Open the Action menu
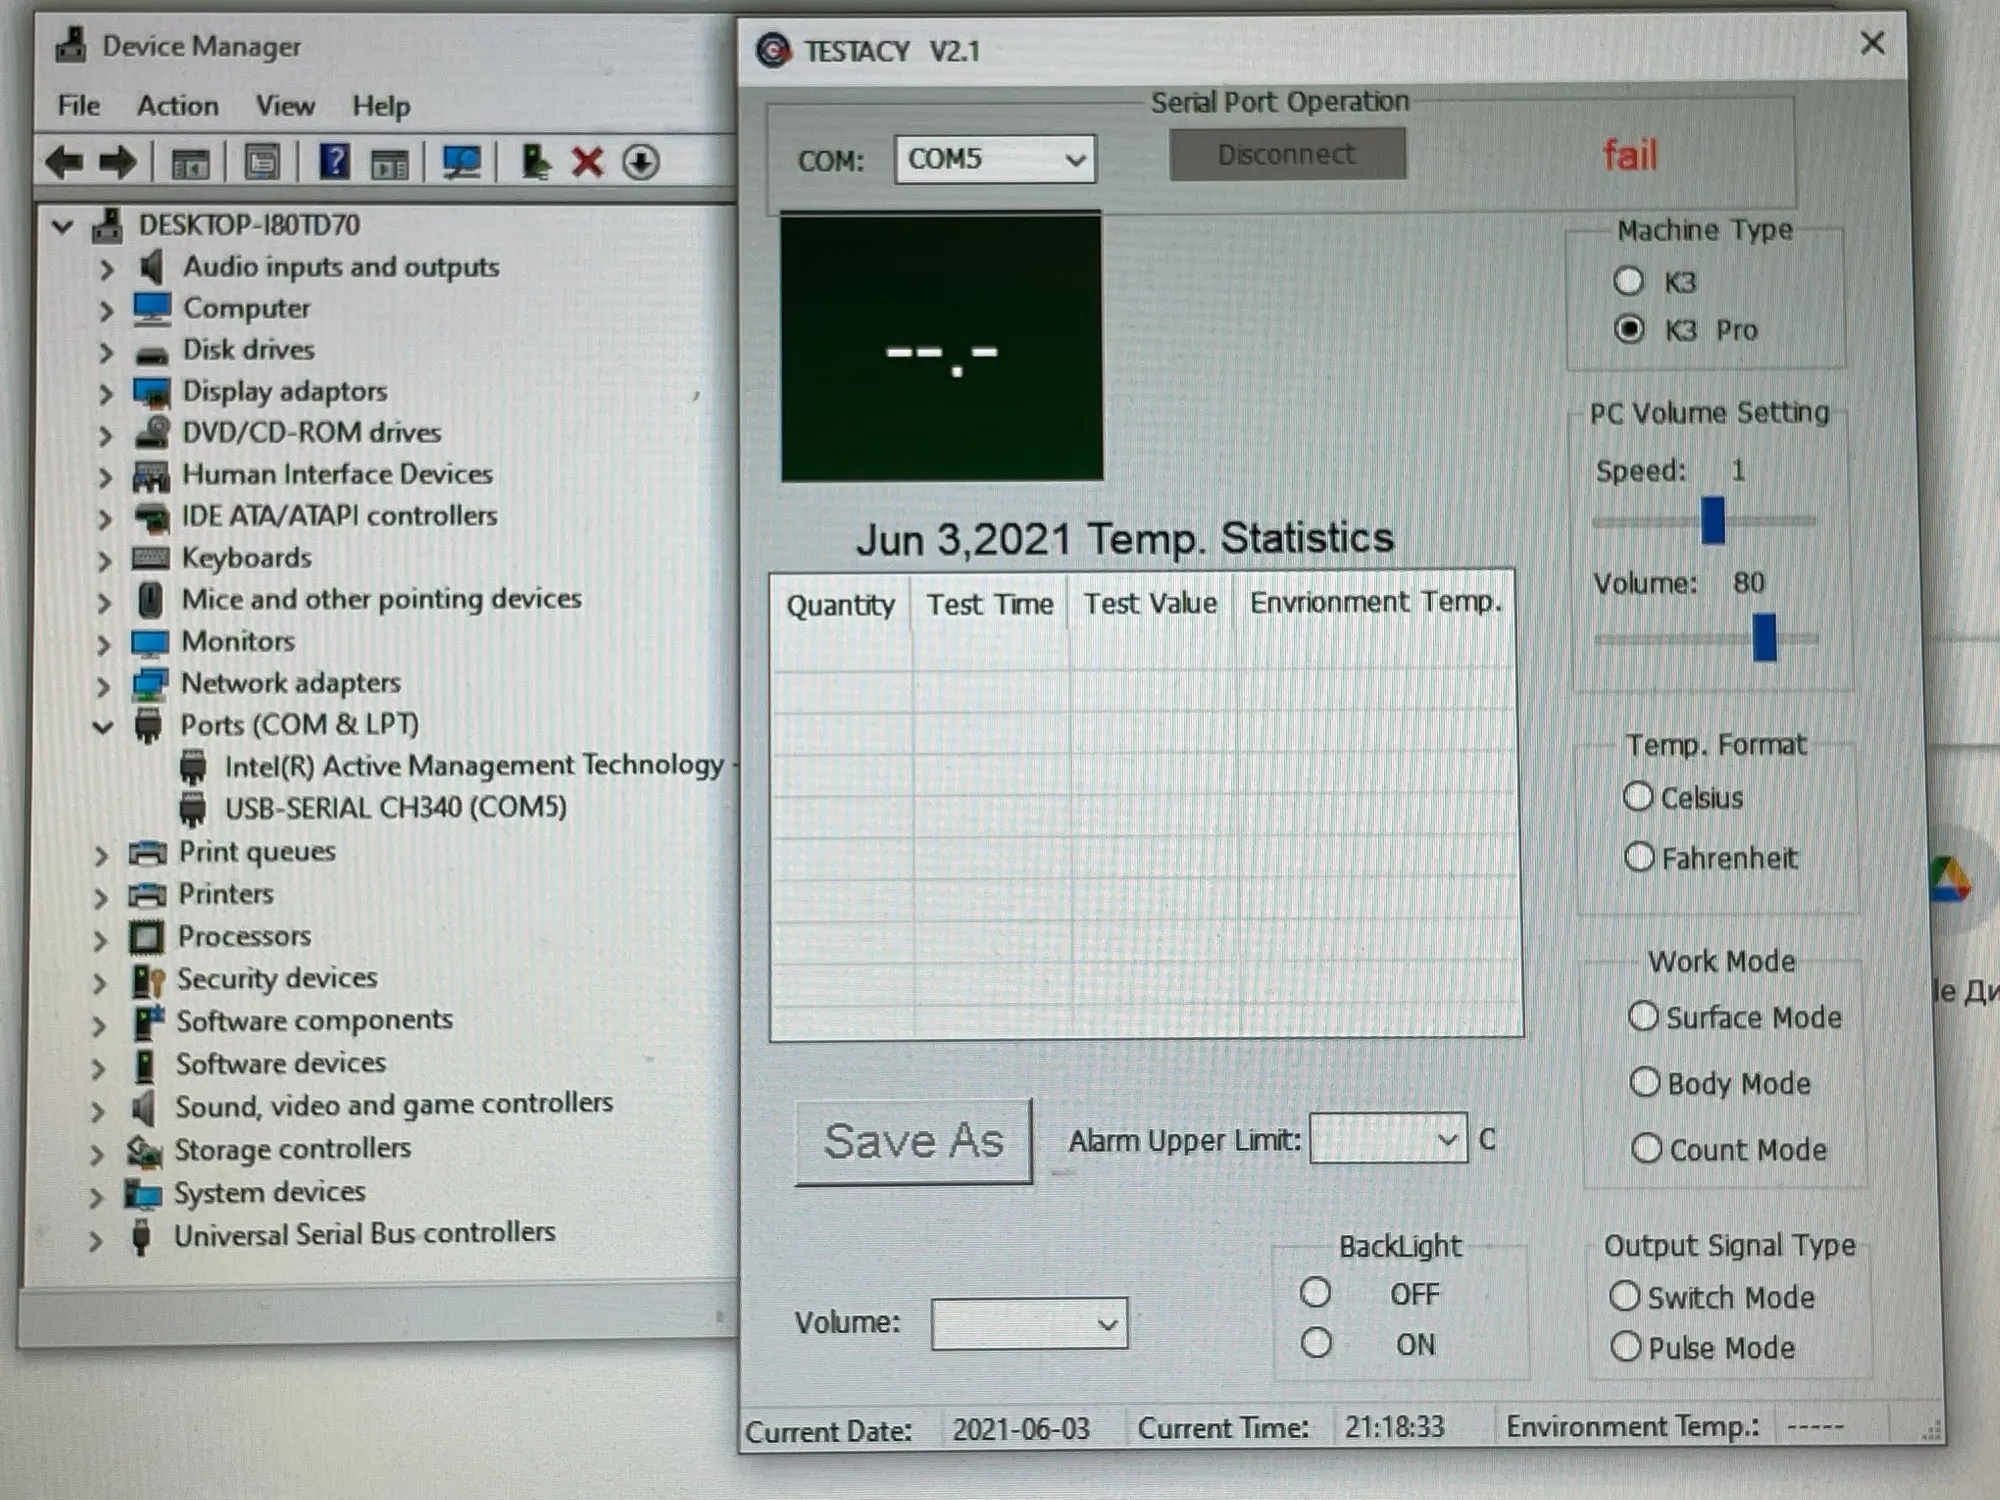Image resolution: width=2000 pixels, height=1500 pixels. pyautogui.click(x=178, y=106)
